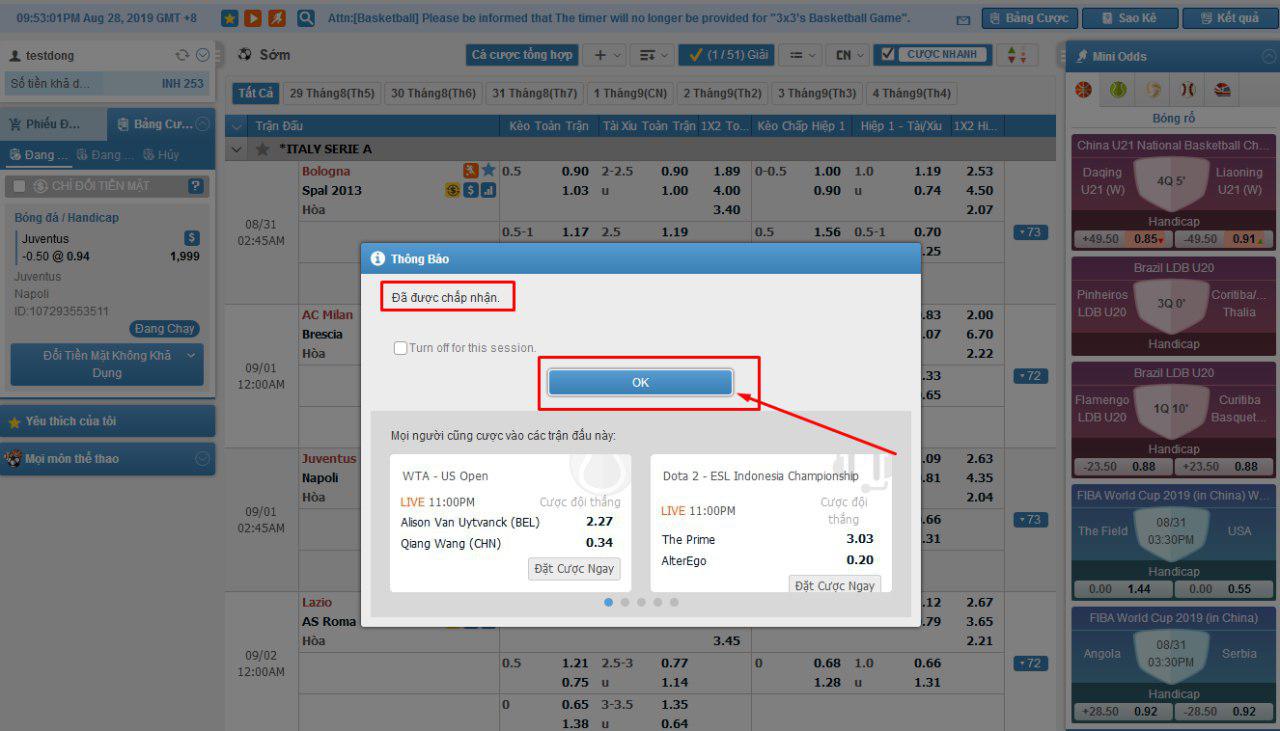The height and width of the screenshot is (731, 1280).
Task: Toggle the CƯỢC NHANH quick bet checkbox
Action: coord(888,55)
